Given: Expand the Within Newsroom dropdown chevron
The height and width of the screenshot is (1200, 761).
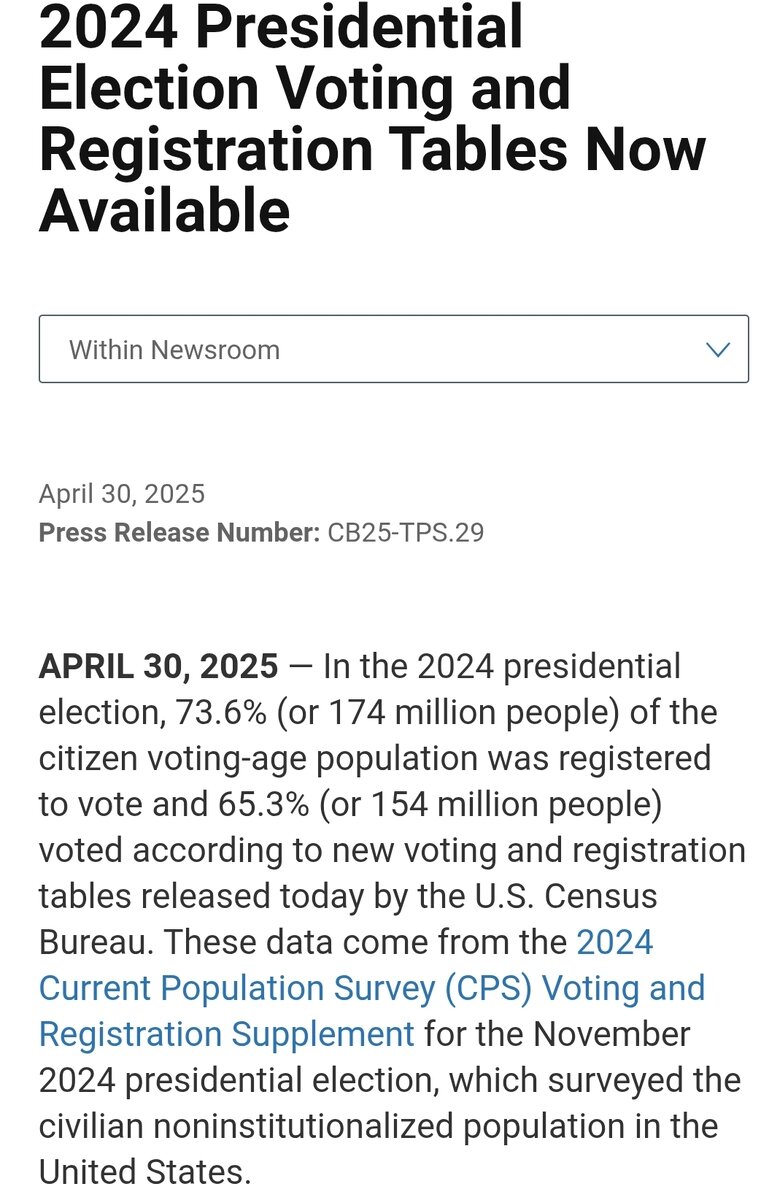Looking at the screenshot, I should click(717, 350).
